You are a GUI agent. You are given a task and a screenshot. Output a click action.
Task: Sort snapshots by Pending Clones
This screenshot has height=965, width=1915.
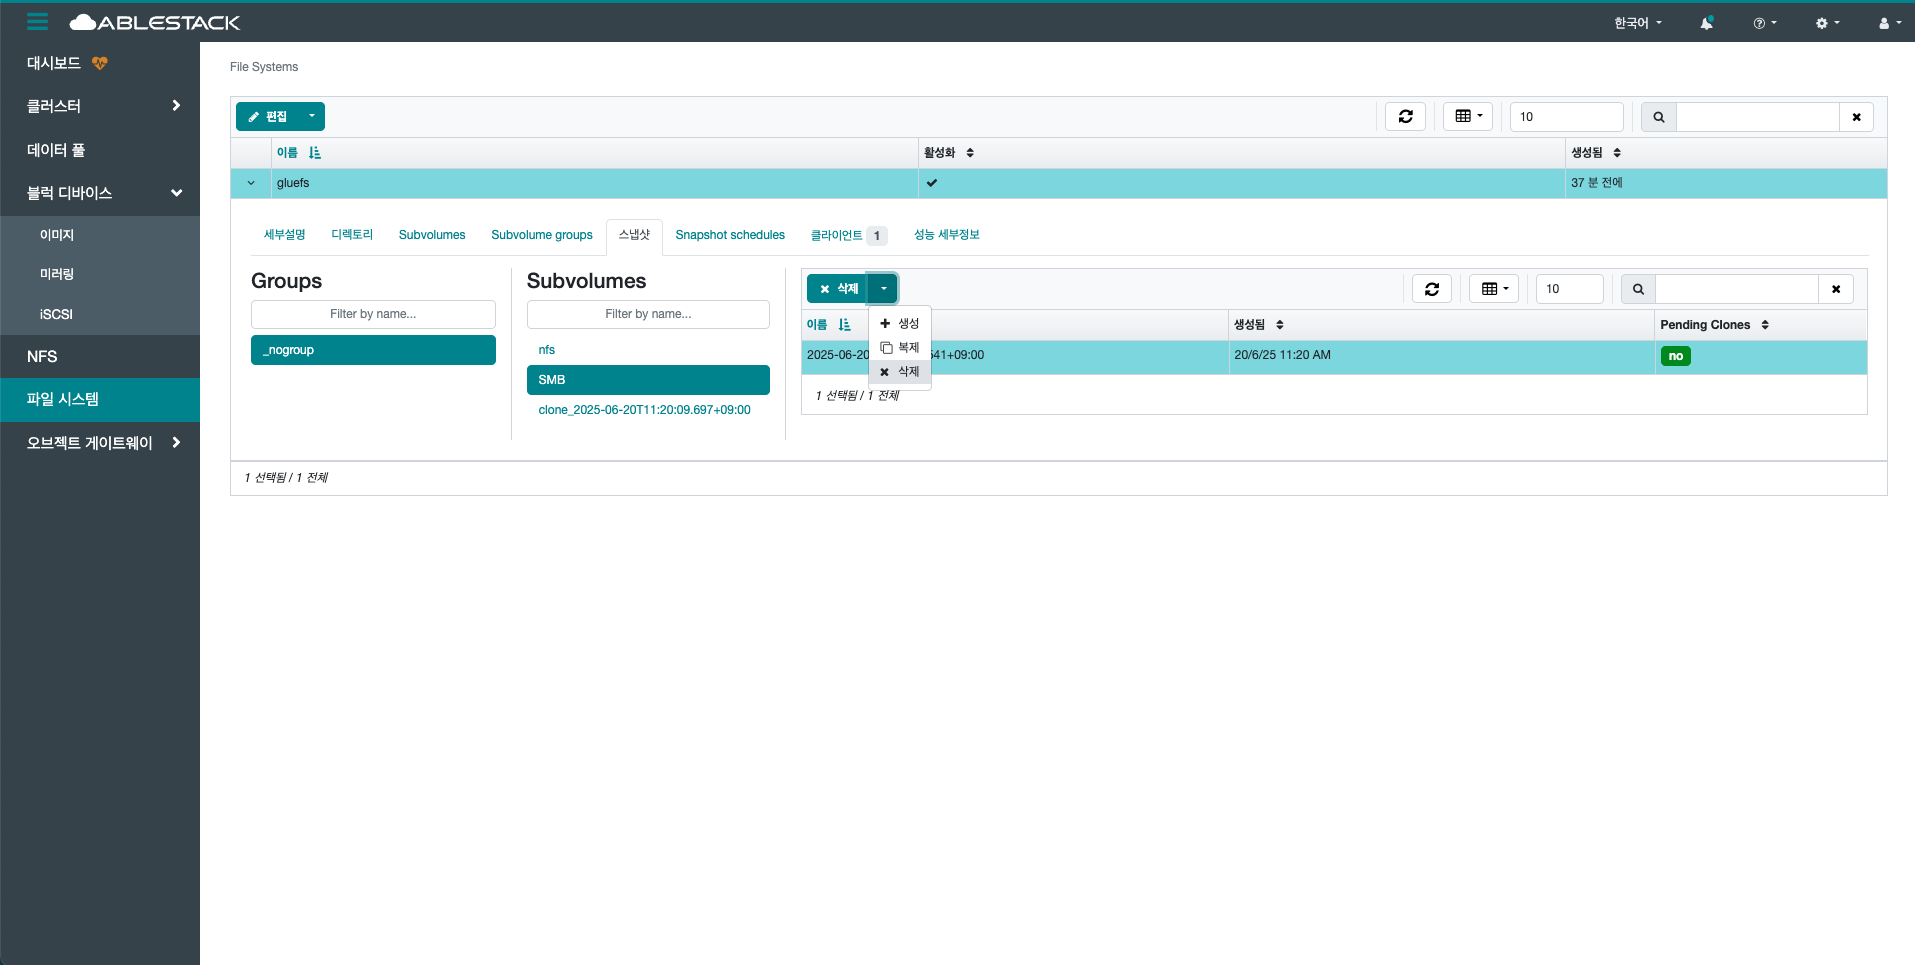pyautogui.click(x=1764, y=325)
